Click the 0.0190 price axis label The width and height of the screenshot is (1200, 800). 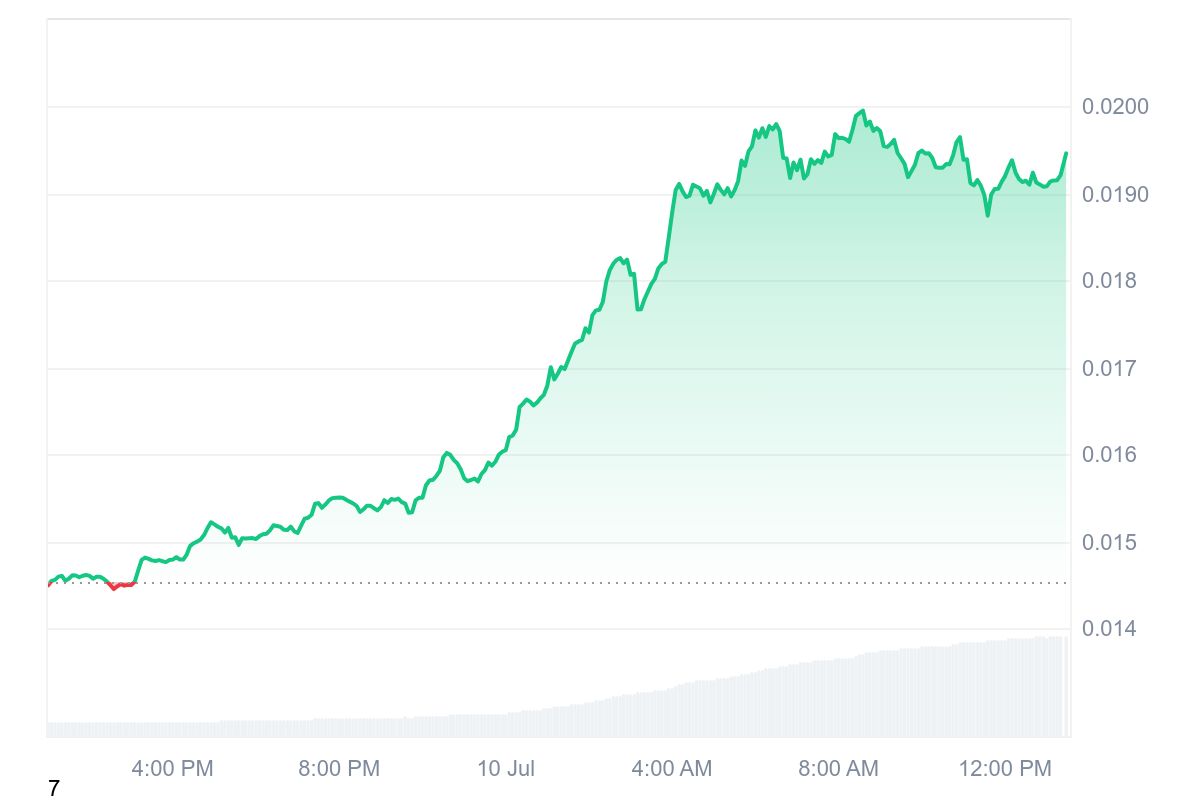1115,194
